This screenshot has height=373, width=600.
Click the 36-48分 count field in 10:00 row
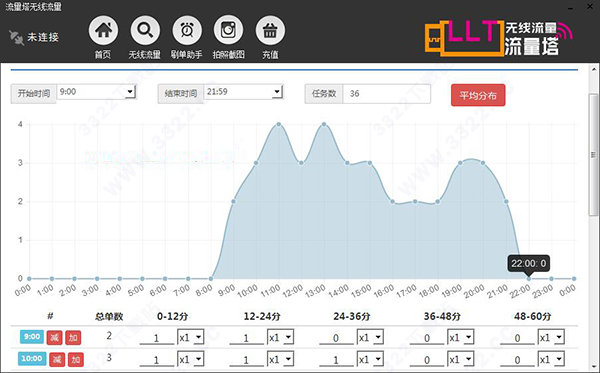(x=427, y=360)
